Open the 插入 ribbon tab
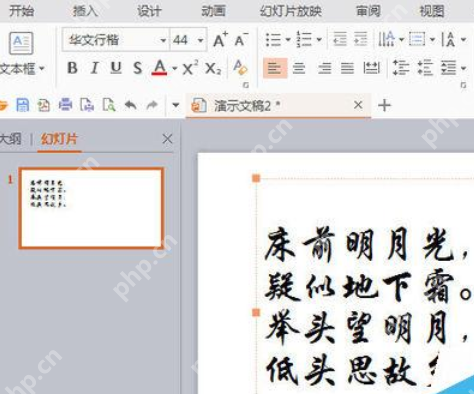 click(x=85, y=11)
